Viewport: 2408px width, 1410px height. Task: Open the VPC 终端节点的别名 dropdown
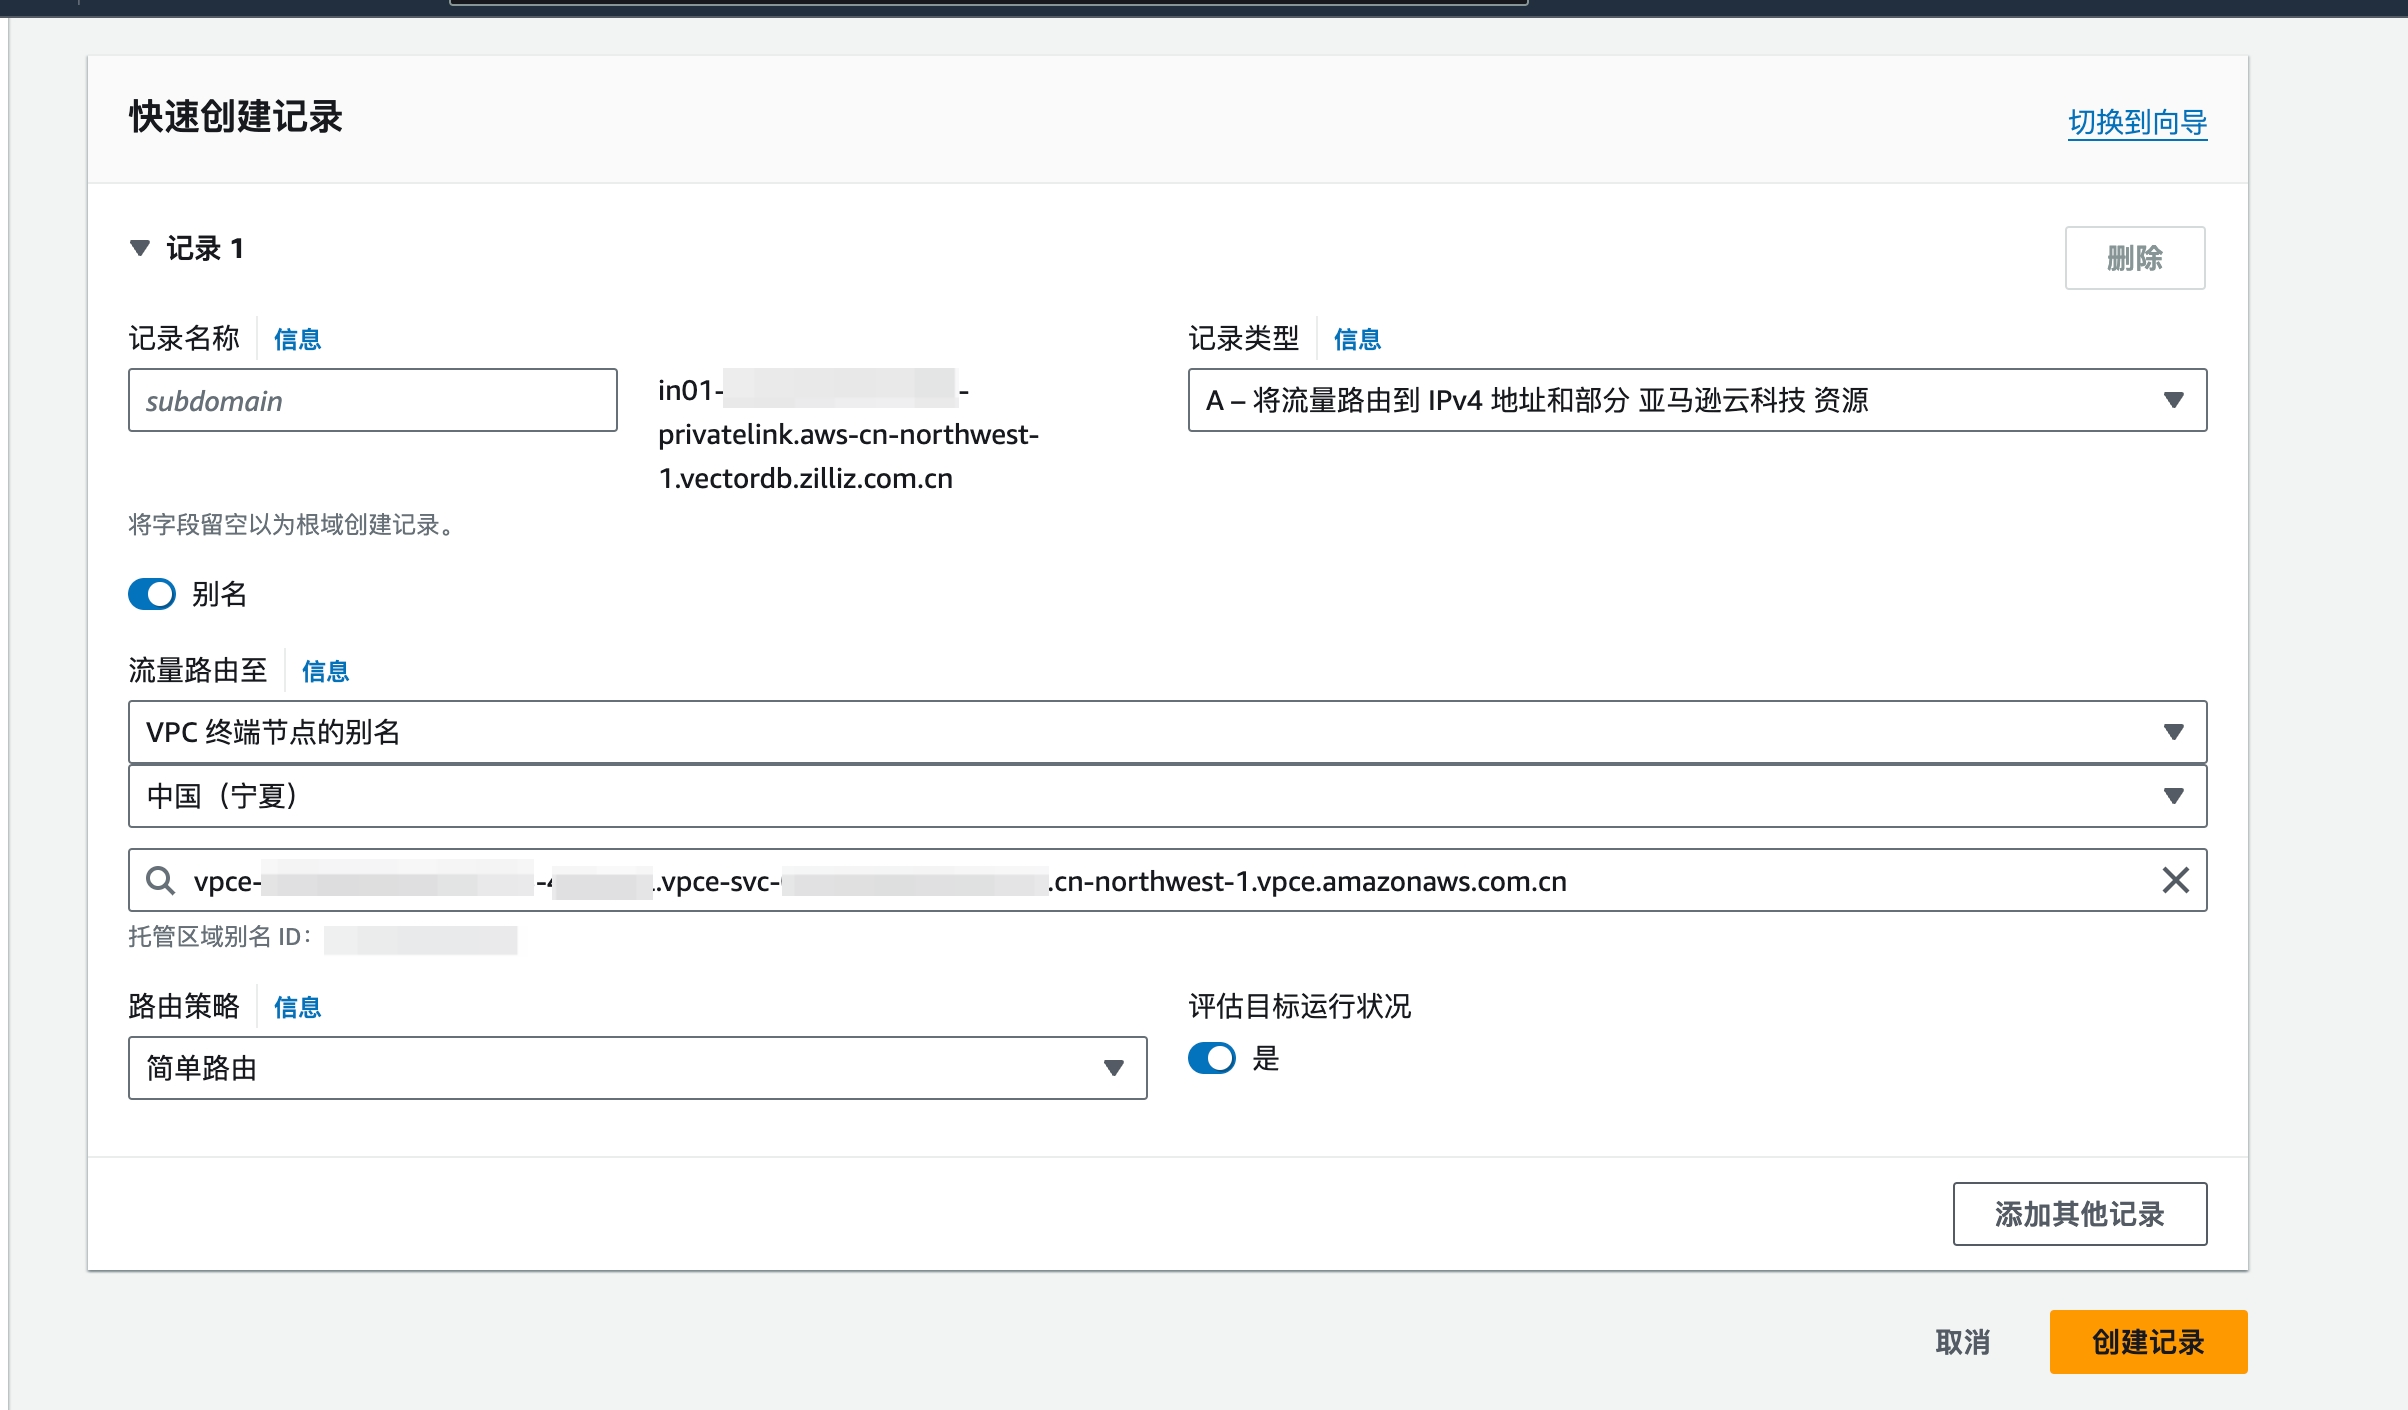click(1166, 732)
